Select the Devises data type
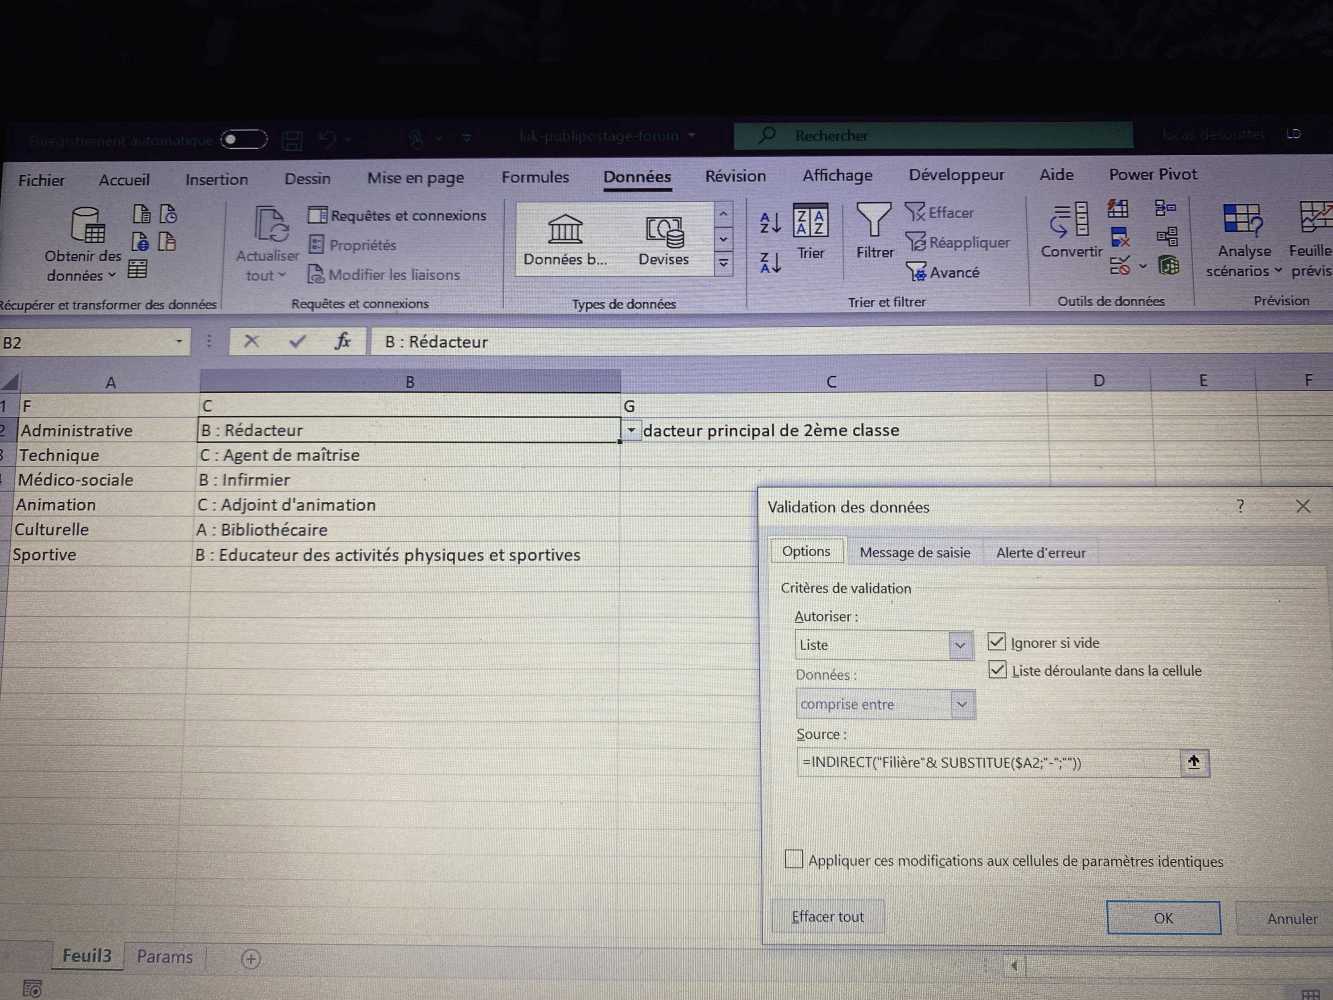 click(664, 241)
